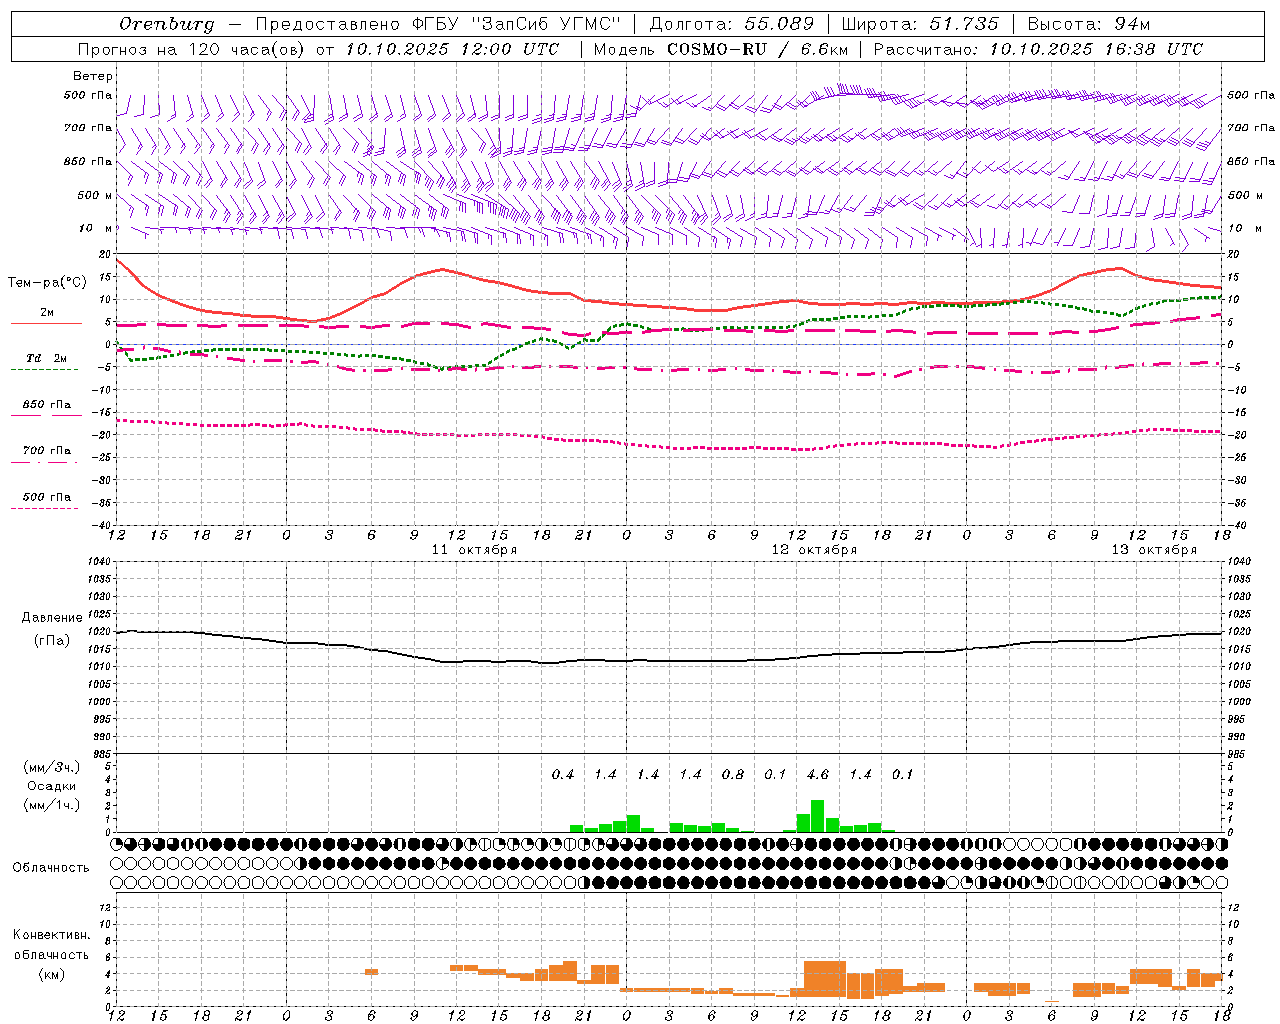Image resolution: width=1280 pixels, height=1024 pixels.
Task: Click the isolated orange bar near hour 6, 11 октября
Action: point(371,972)
